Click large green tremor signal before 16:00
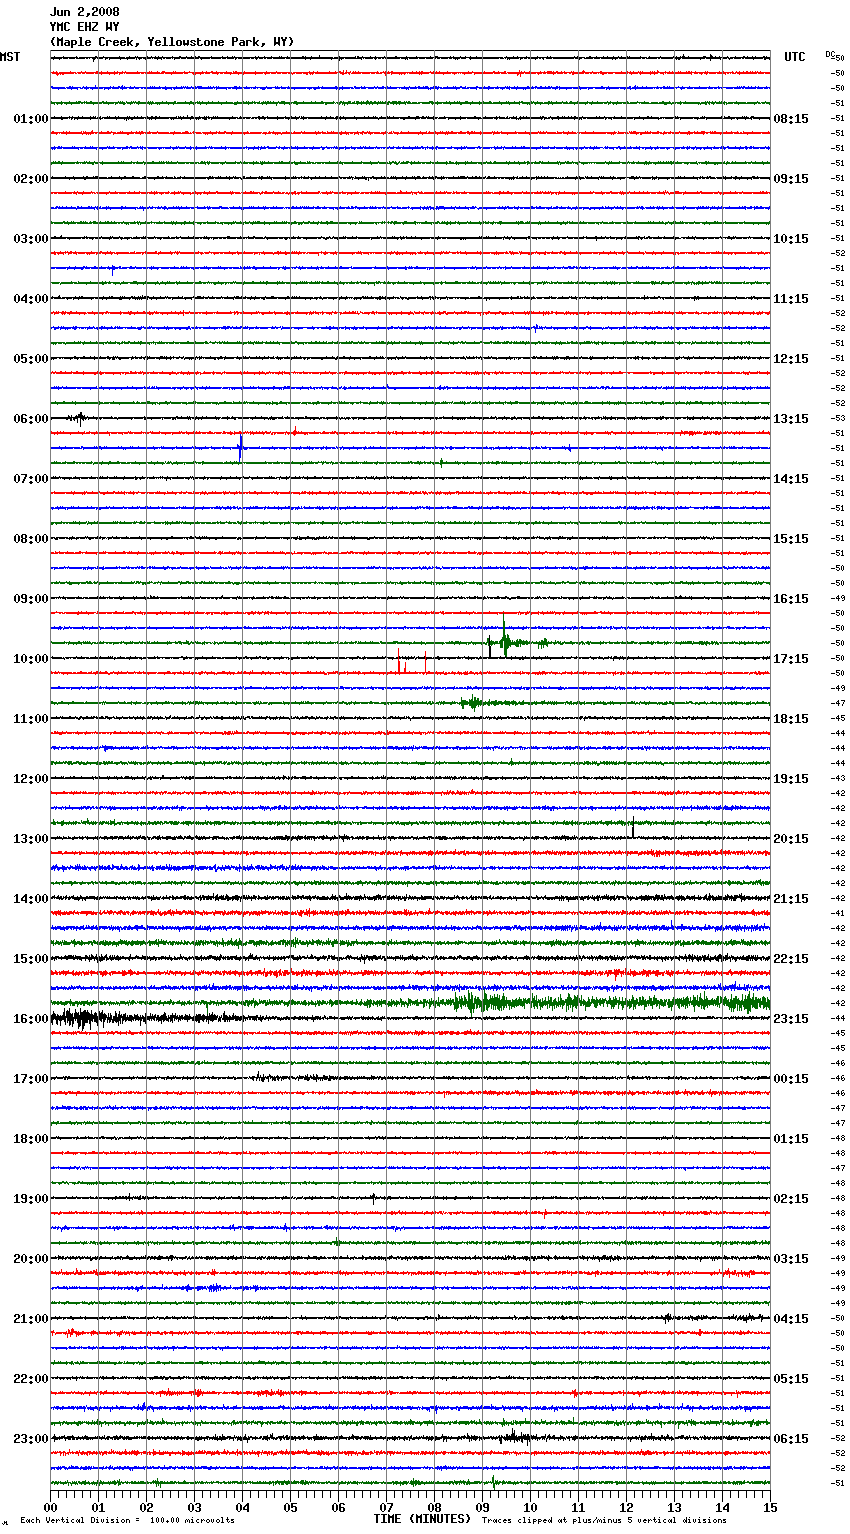Image resolution: width=850 pixels, height=1534 pixels. tap(610, 1002)
